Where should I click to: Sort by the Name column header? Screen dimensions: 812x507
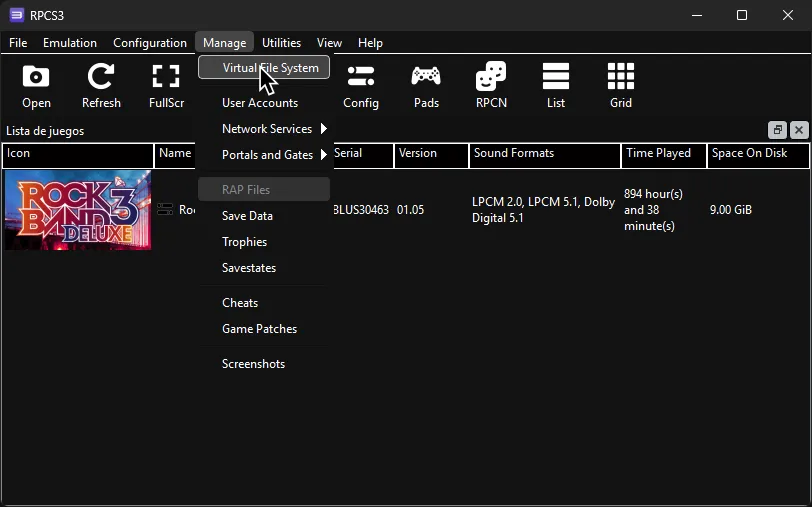click(x=175, y=156)
